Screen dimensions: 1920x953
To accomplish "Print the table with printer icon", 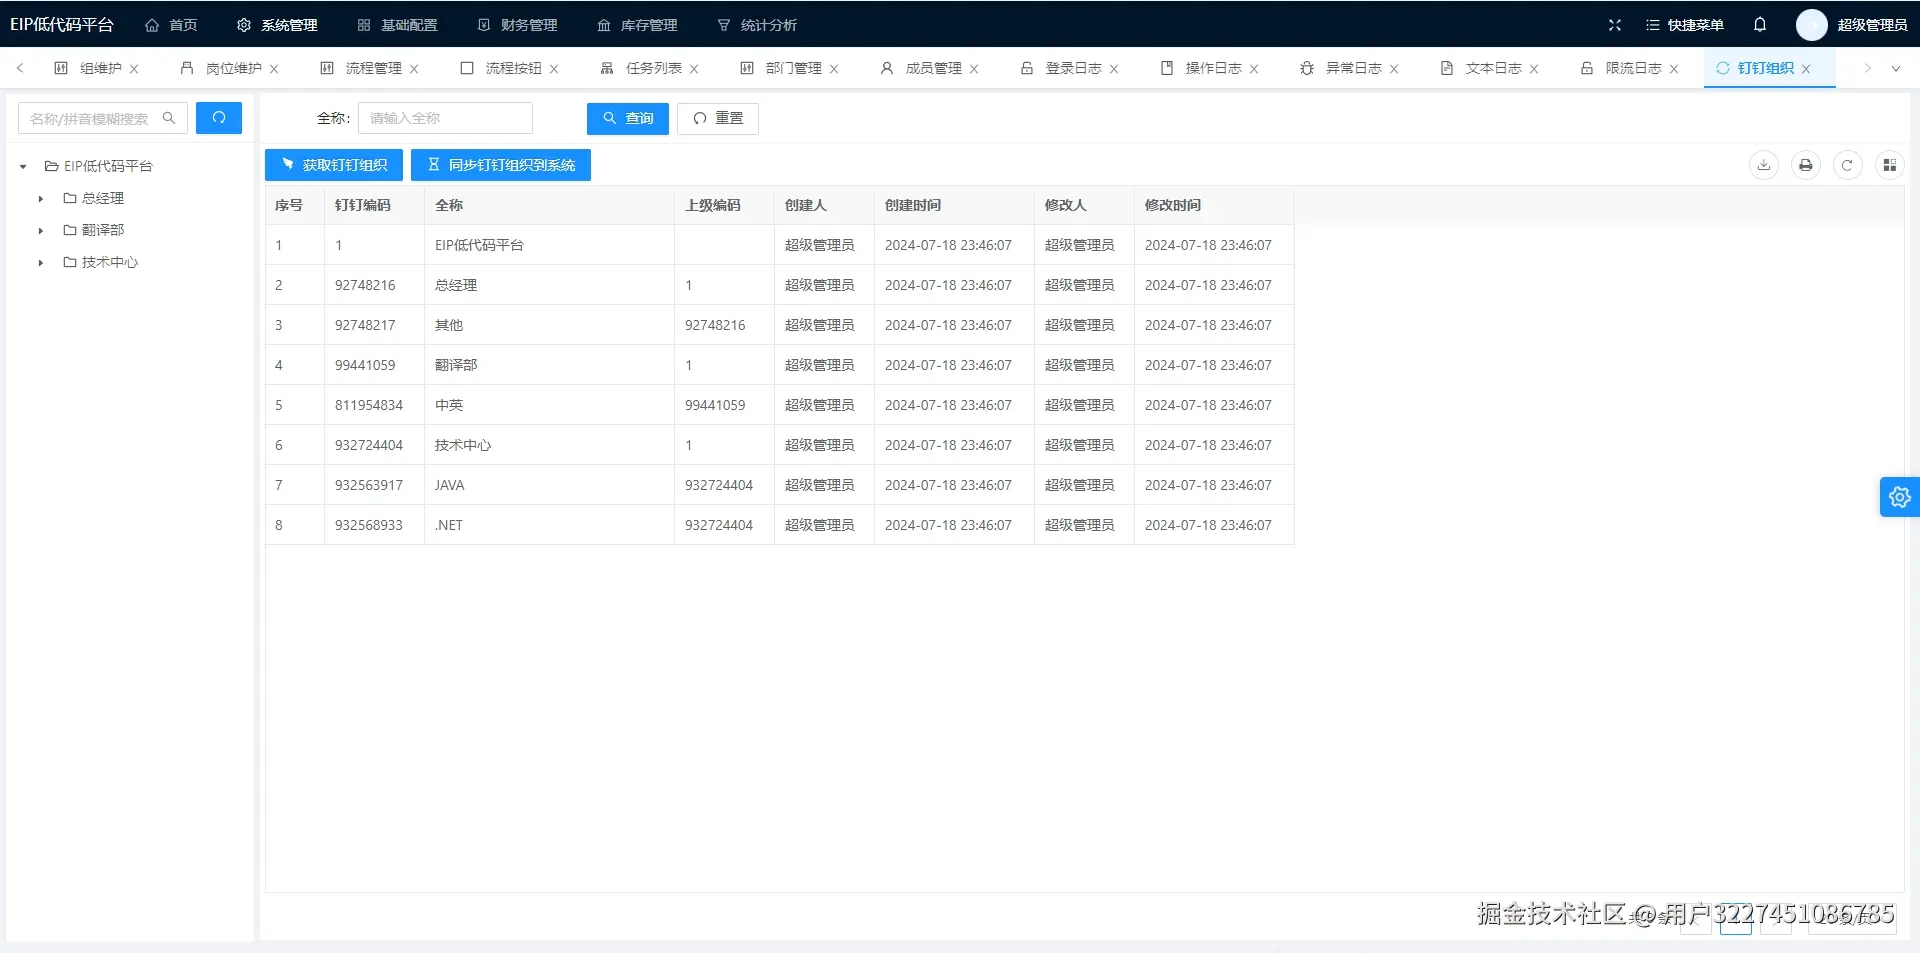I will pos(1806,165).
